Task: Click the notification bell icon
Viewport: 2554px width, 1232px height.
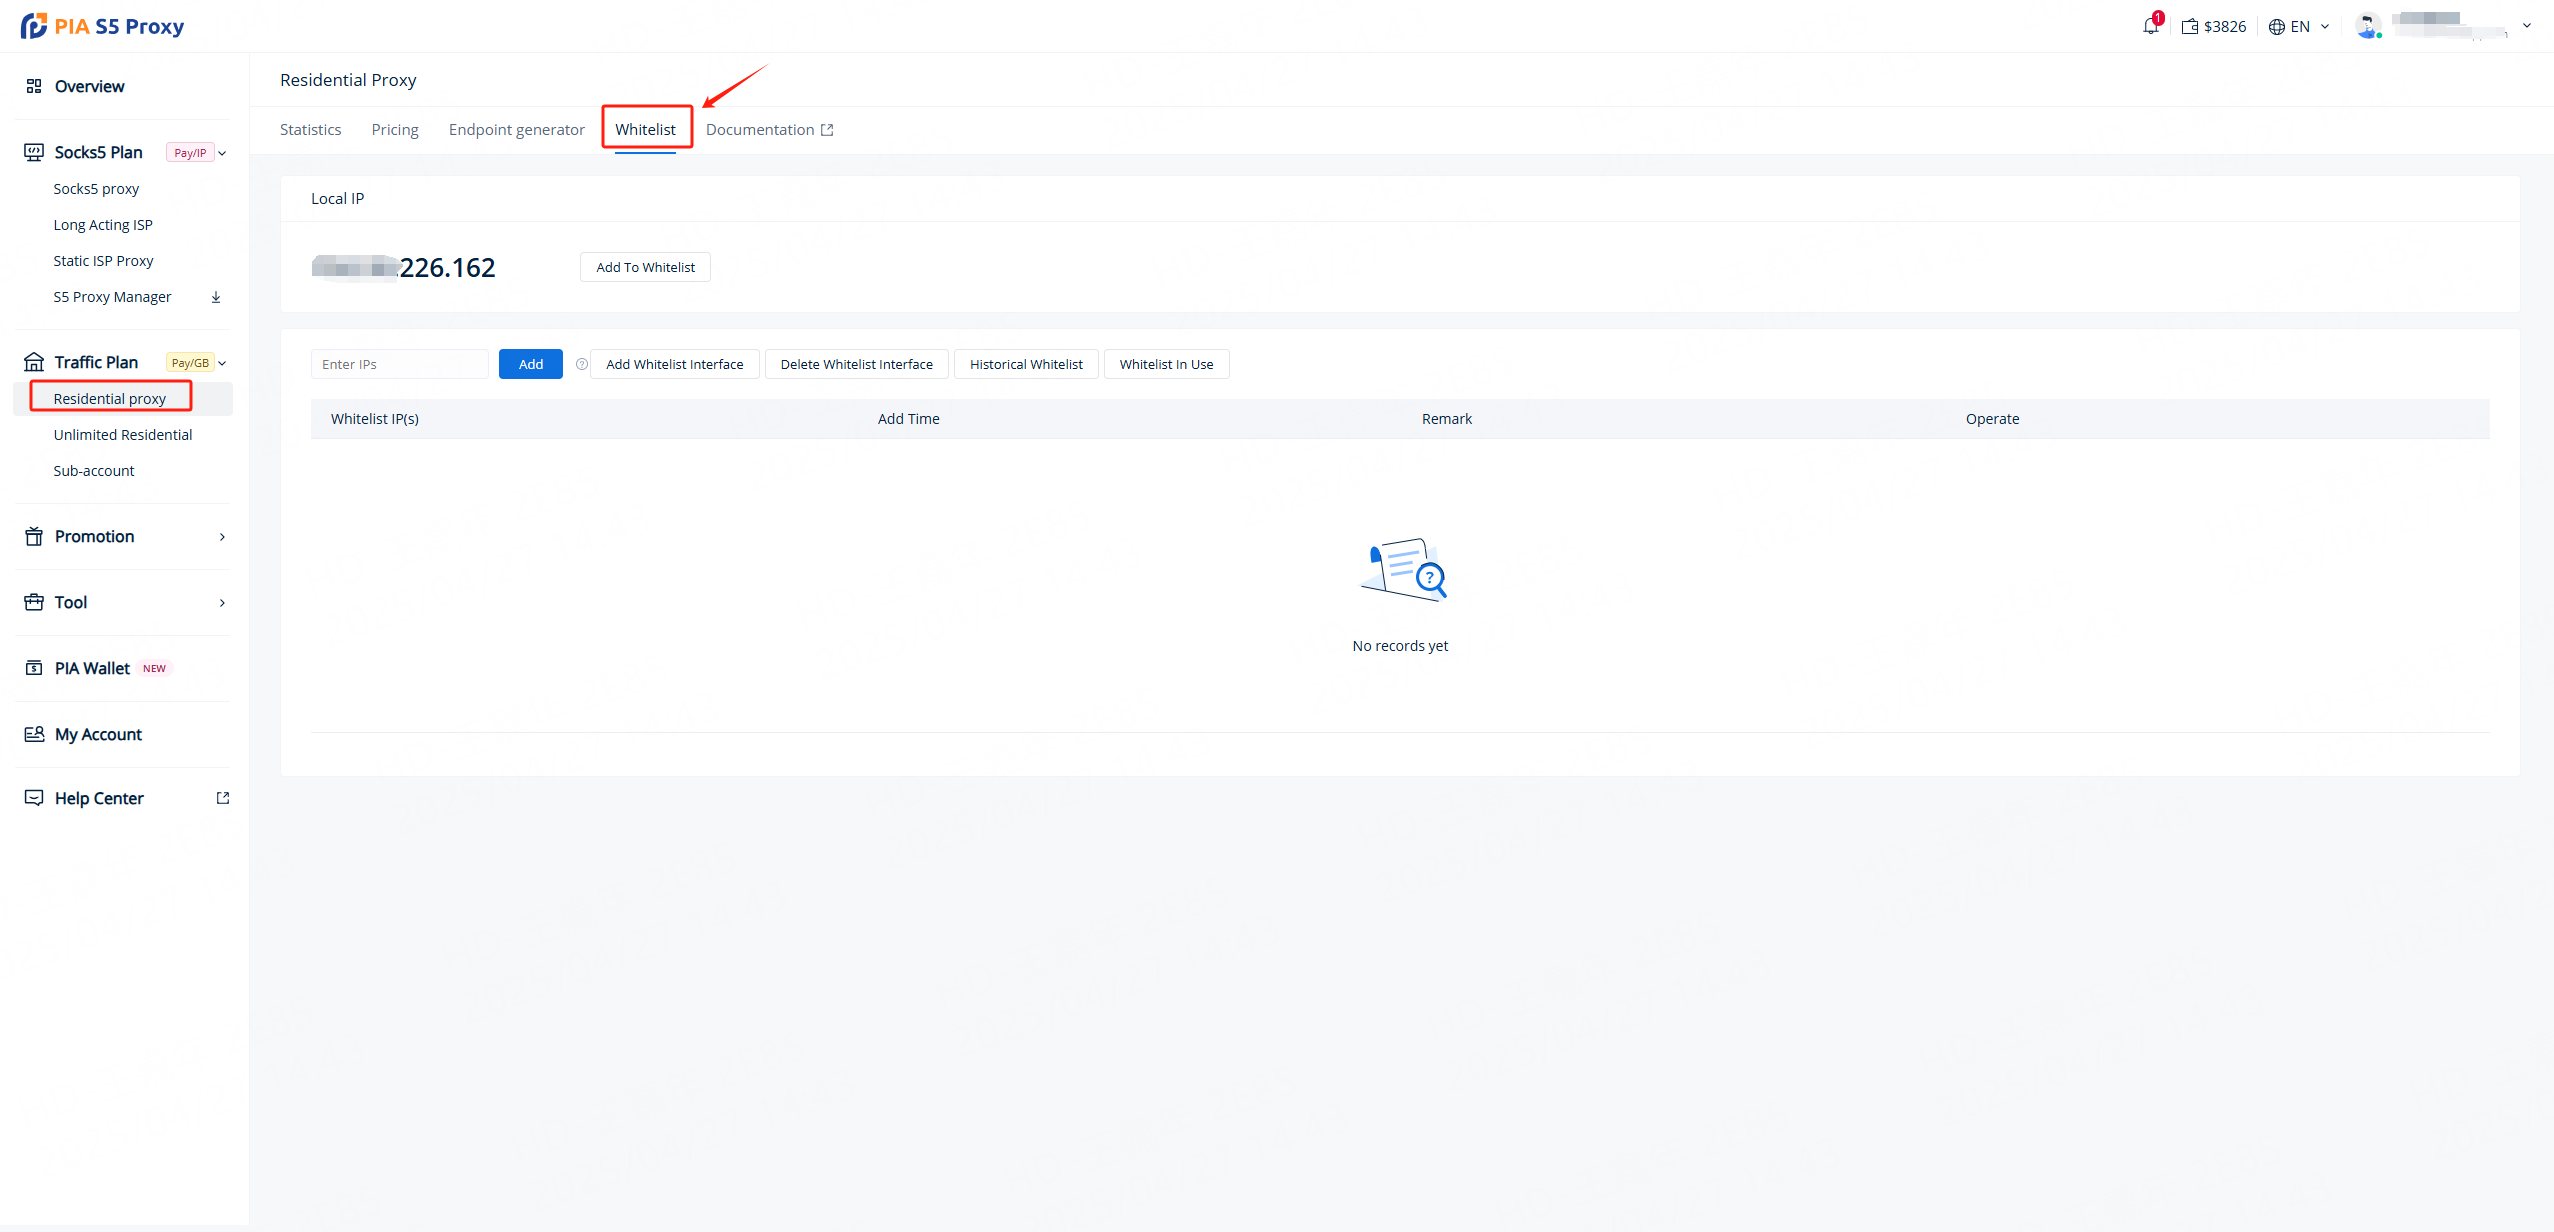Action: coord(2150,27)
